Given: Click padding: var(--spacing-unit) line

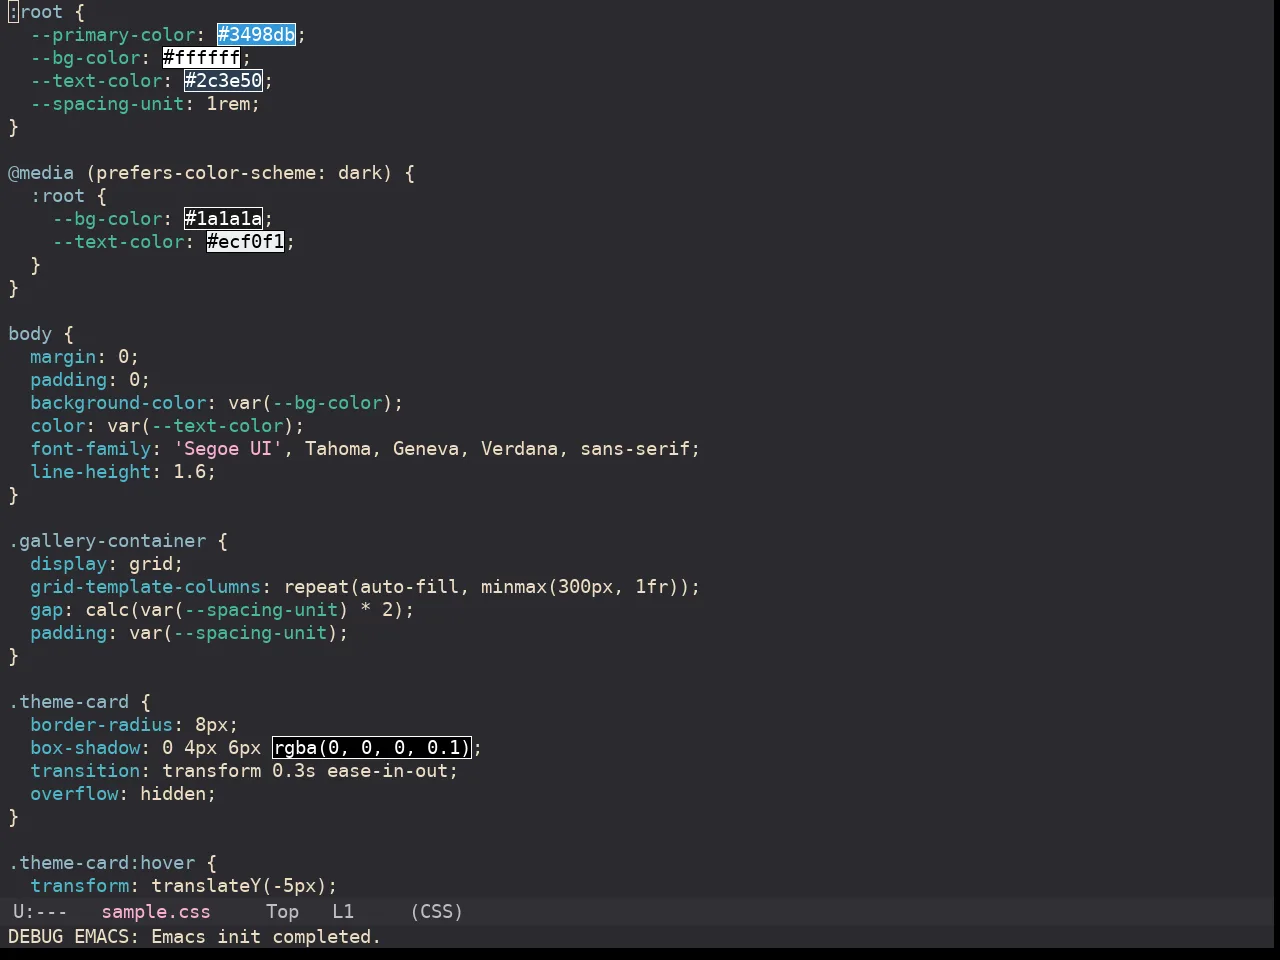Looking at the screenshot, I should point(189,633).
